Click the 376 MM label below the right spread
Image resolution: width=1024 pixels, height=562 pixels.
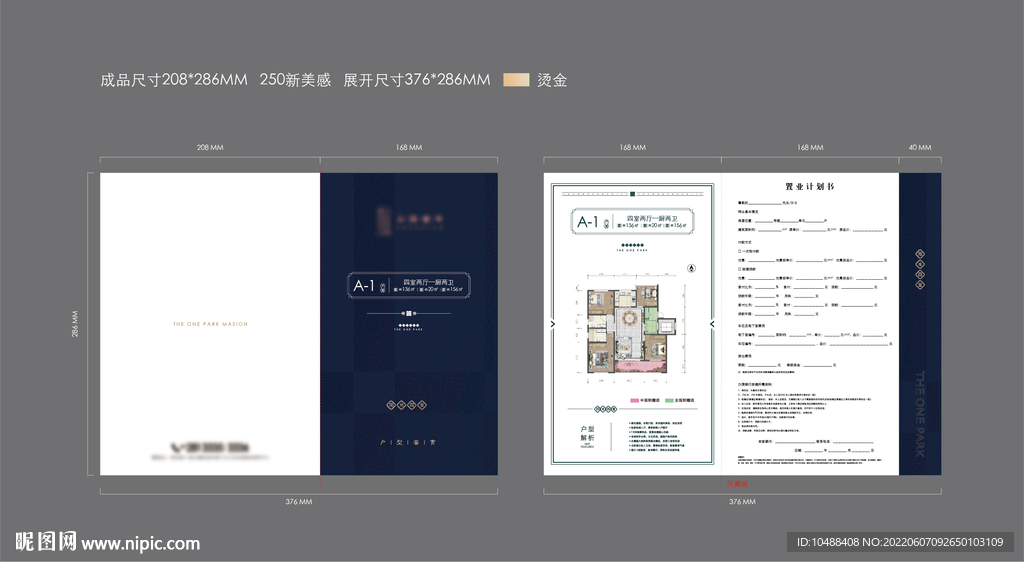pyautogui.click(x=743, y=502)
